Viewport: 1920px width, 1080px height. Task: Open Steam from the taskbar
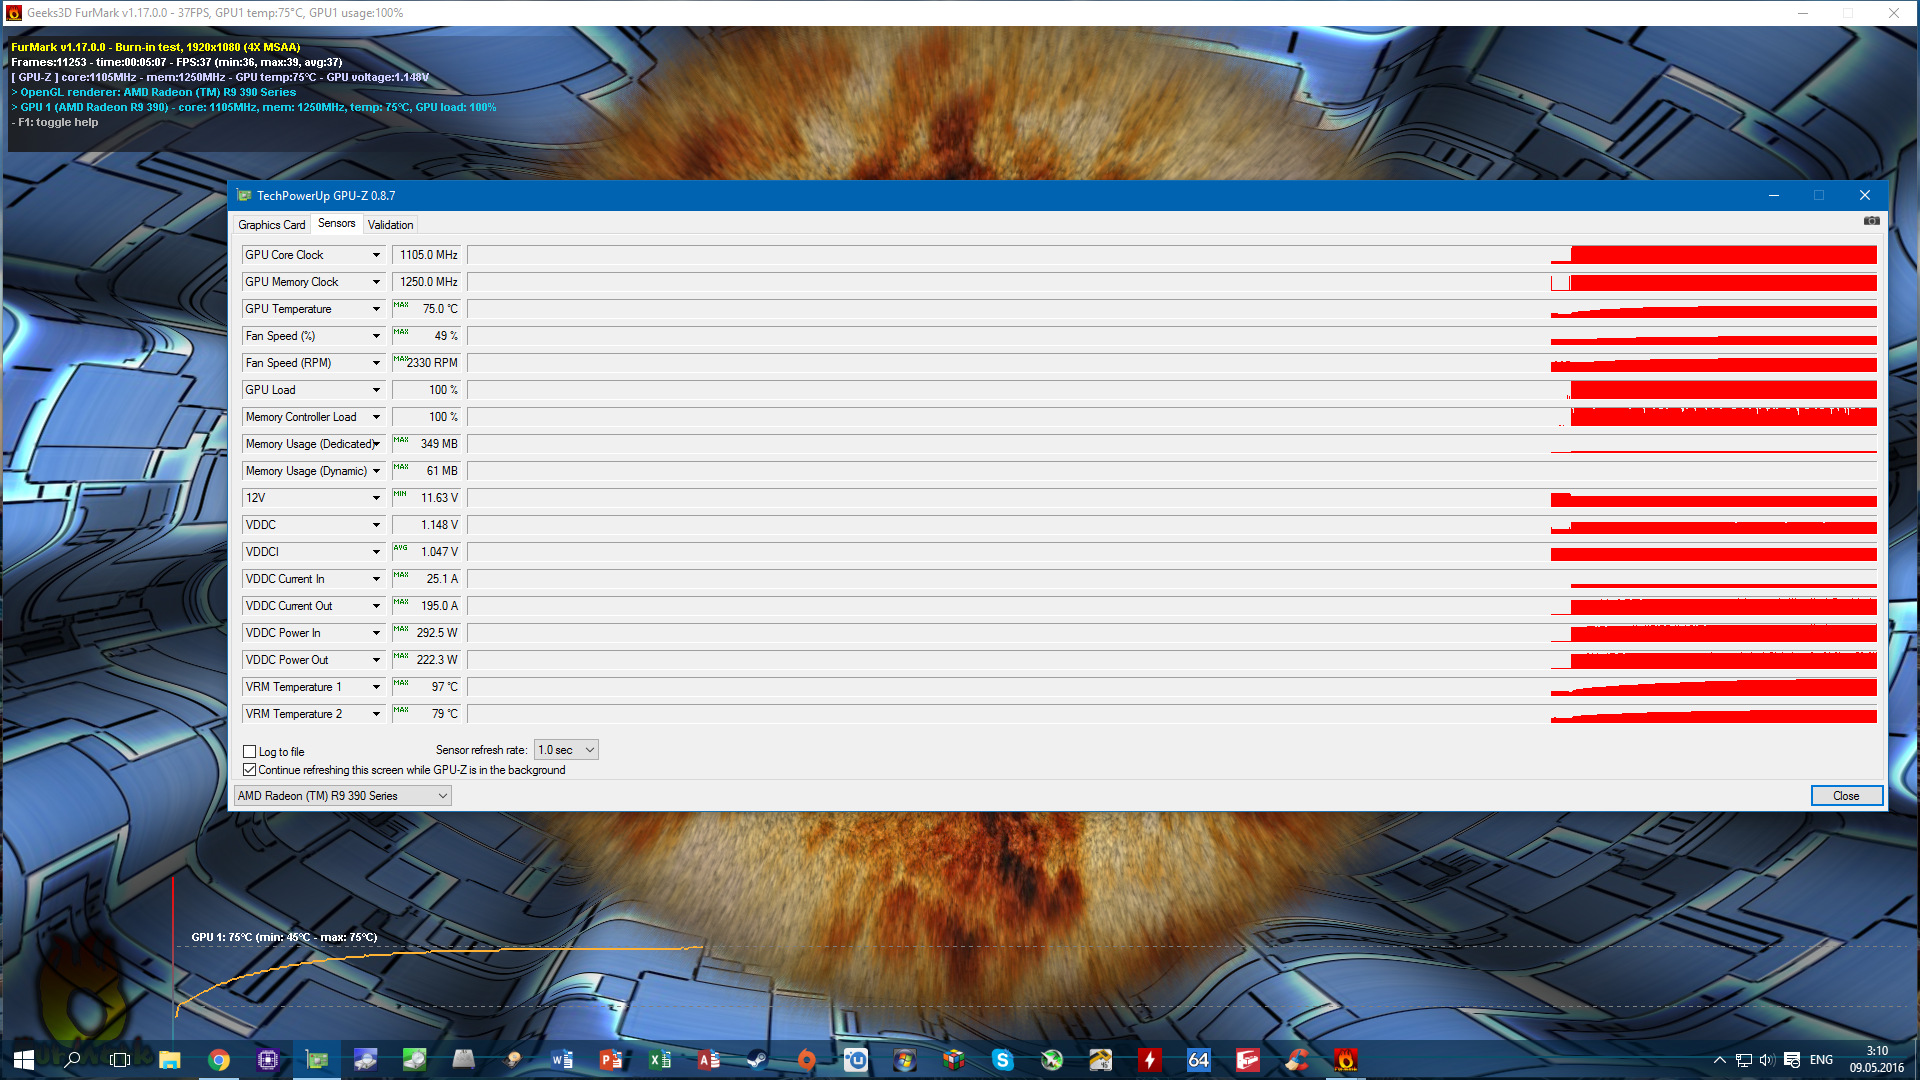pyautogui.click(x=757, y=1060)
